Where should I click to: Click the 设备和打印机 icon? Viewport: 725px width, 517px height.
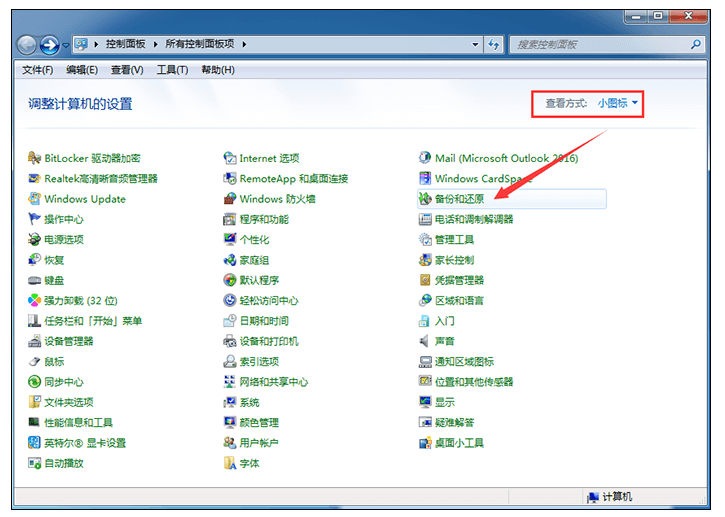tap(230, 341)
